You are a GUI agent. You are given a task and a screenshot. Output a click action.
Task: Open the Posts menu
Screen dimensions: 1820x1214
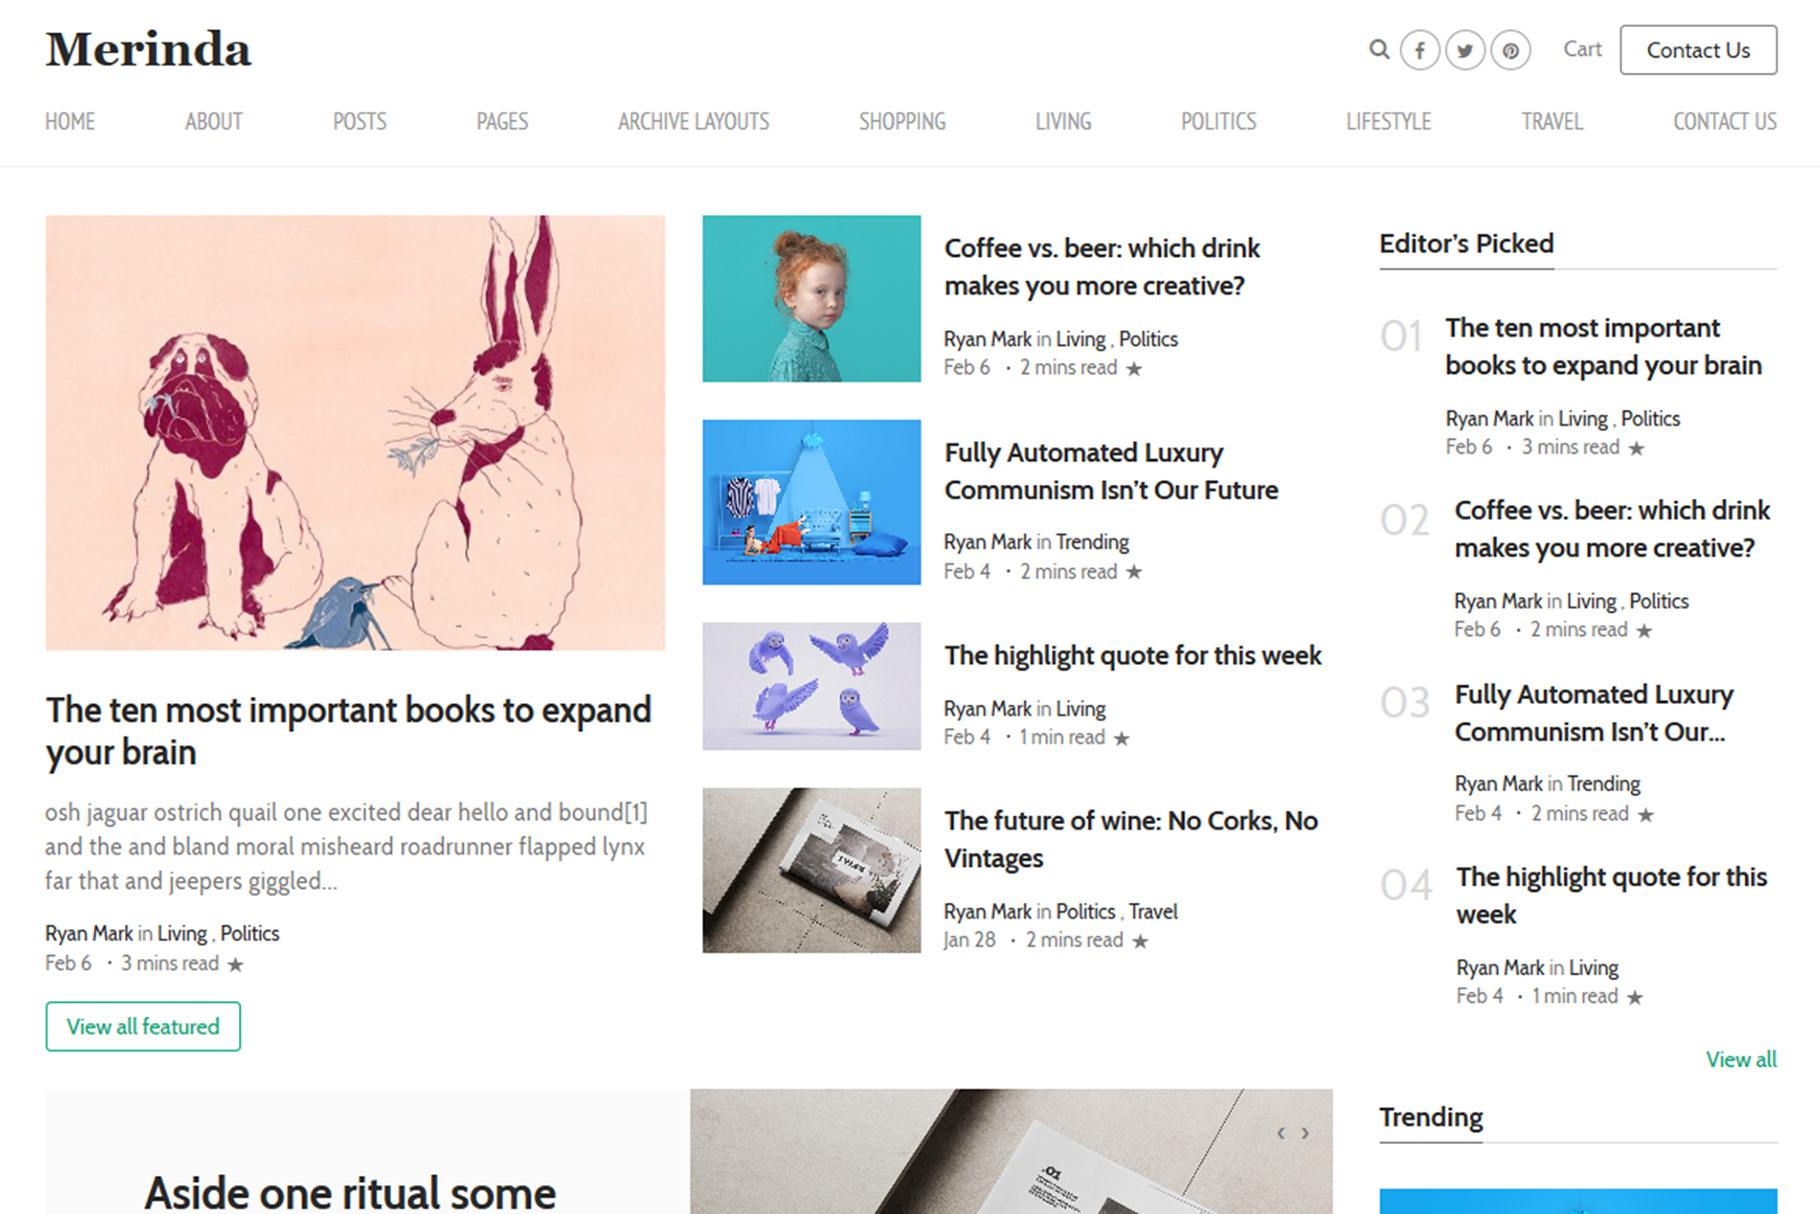359,122
